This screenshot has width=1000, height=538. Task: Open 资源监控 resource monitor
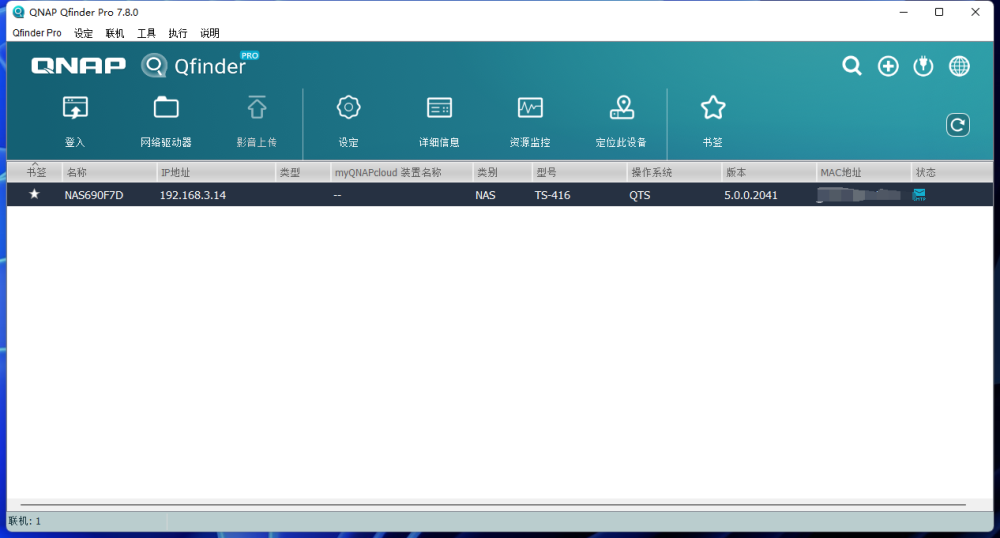530,122
